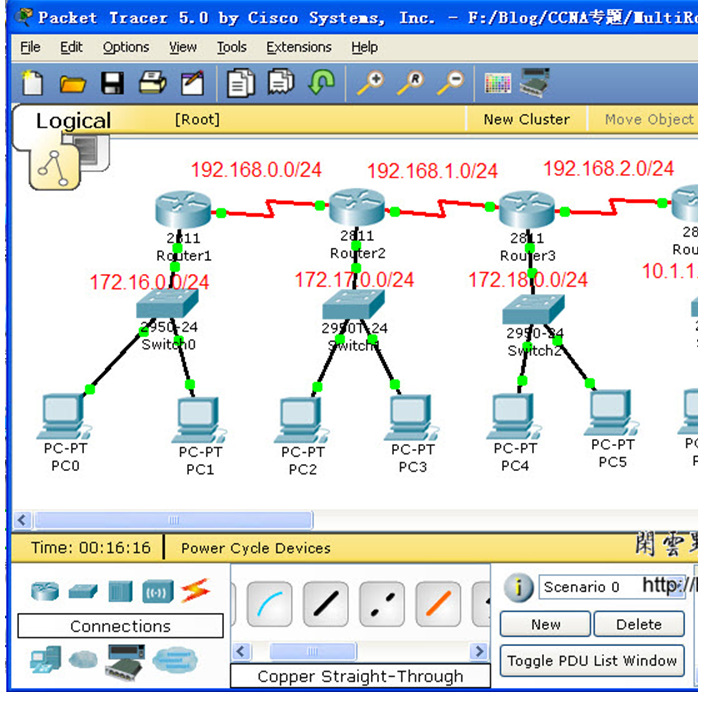
Task: Open the Tools menu
Action: pos(231,47)
